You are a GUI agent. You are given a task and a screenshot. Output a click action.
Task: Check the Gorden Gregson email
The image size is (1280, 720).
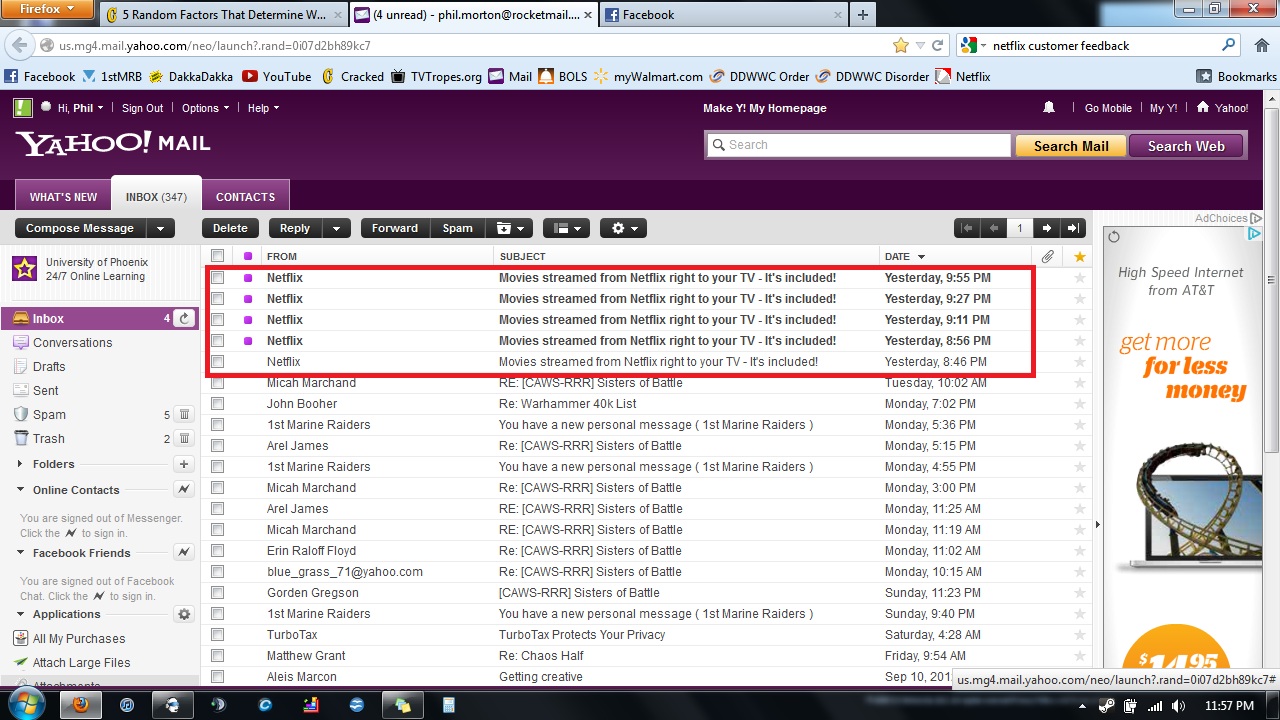click(x=218, y=593)
